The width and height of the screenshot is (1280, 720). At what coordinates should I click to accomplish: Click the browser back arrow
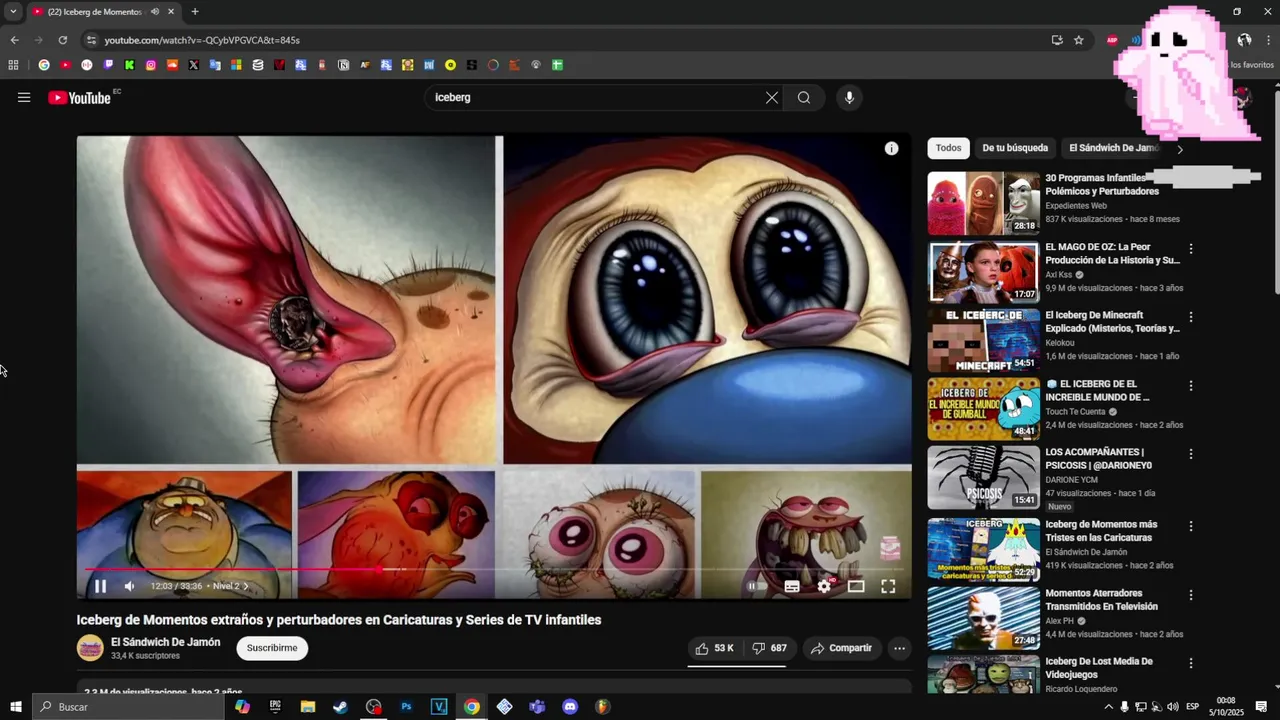(x=14, y=40)
